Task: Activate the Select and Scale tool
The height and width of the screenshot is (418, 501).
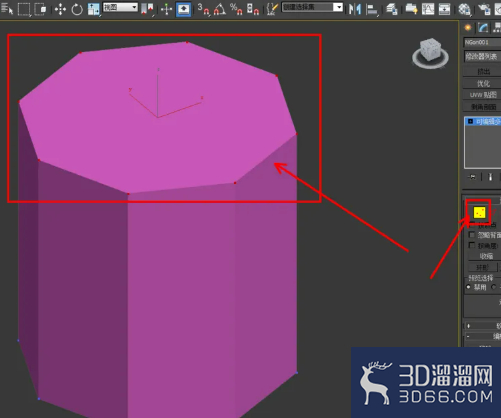Action: pos(94,9)
